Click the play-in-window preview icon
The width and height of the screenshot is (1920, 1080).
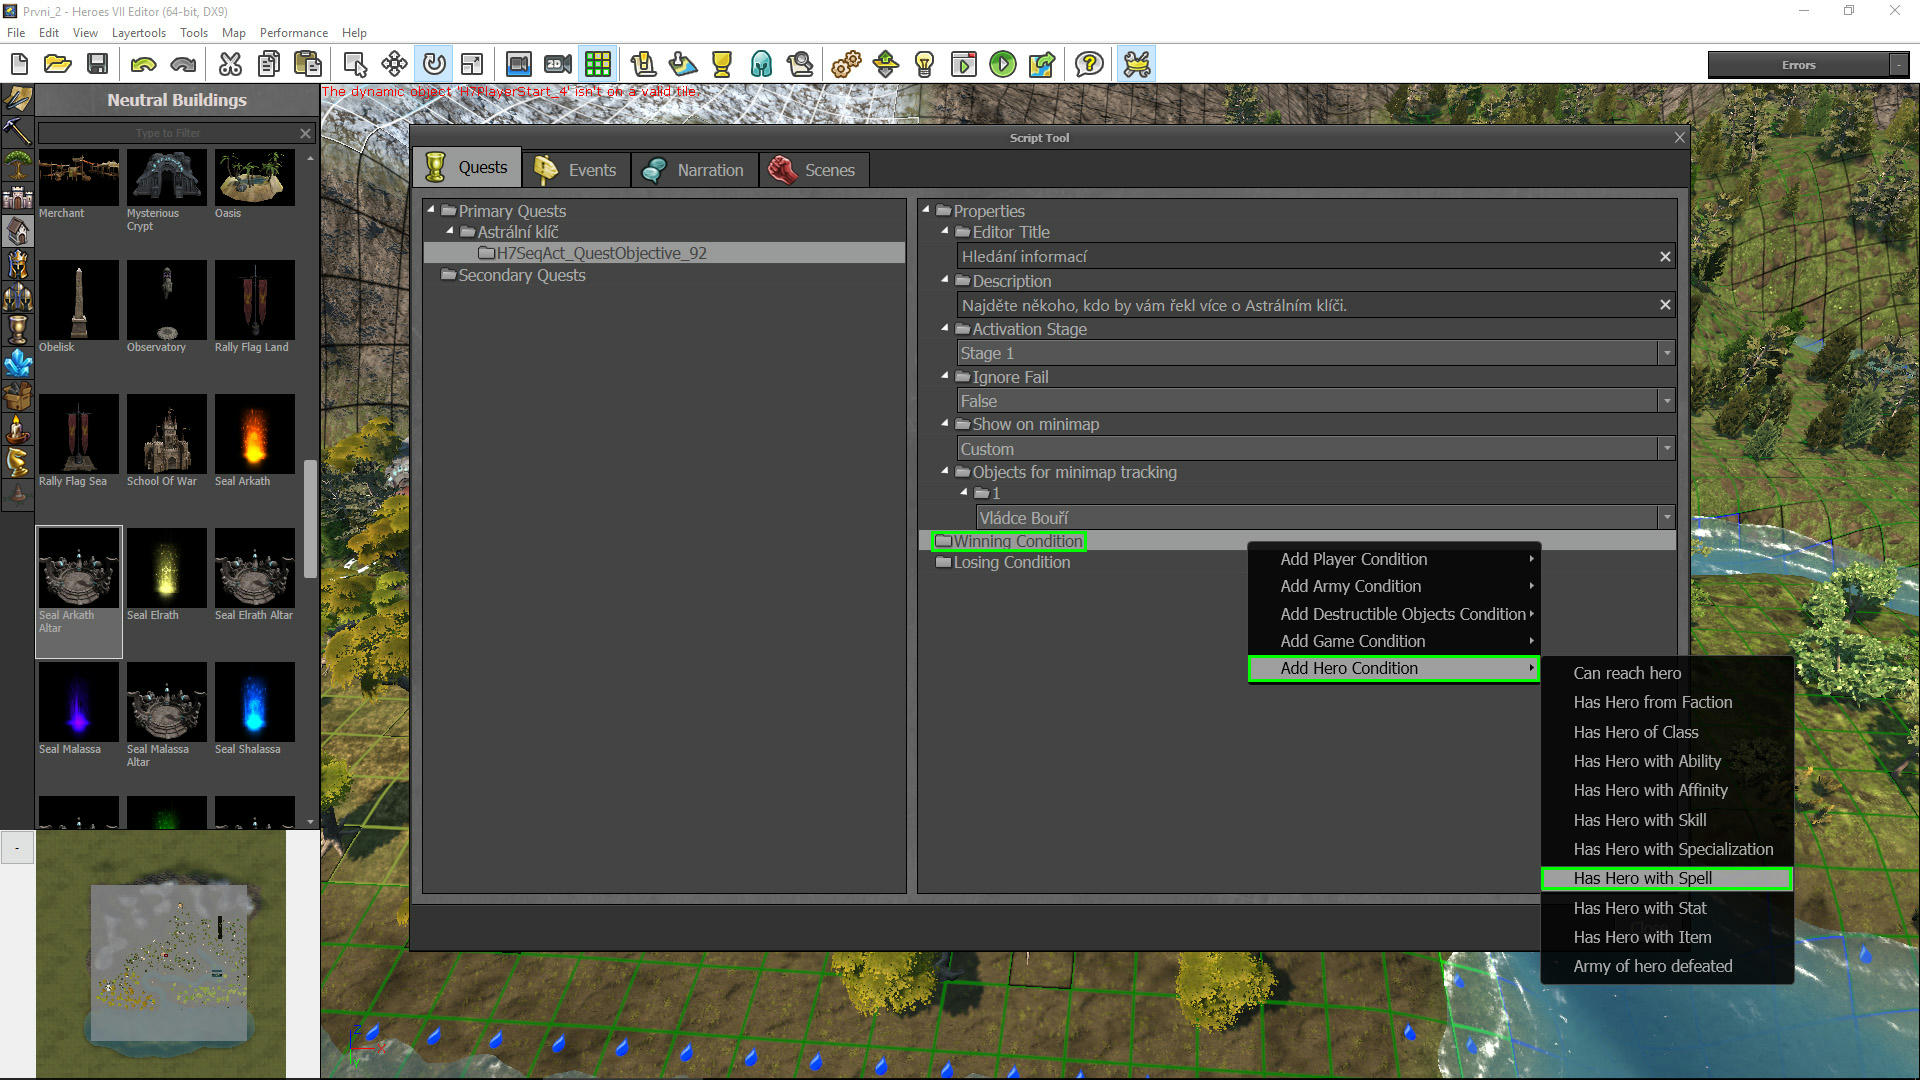(964, 65)
